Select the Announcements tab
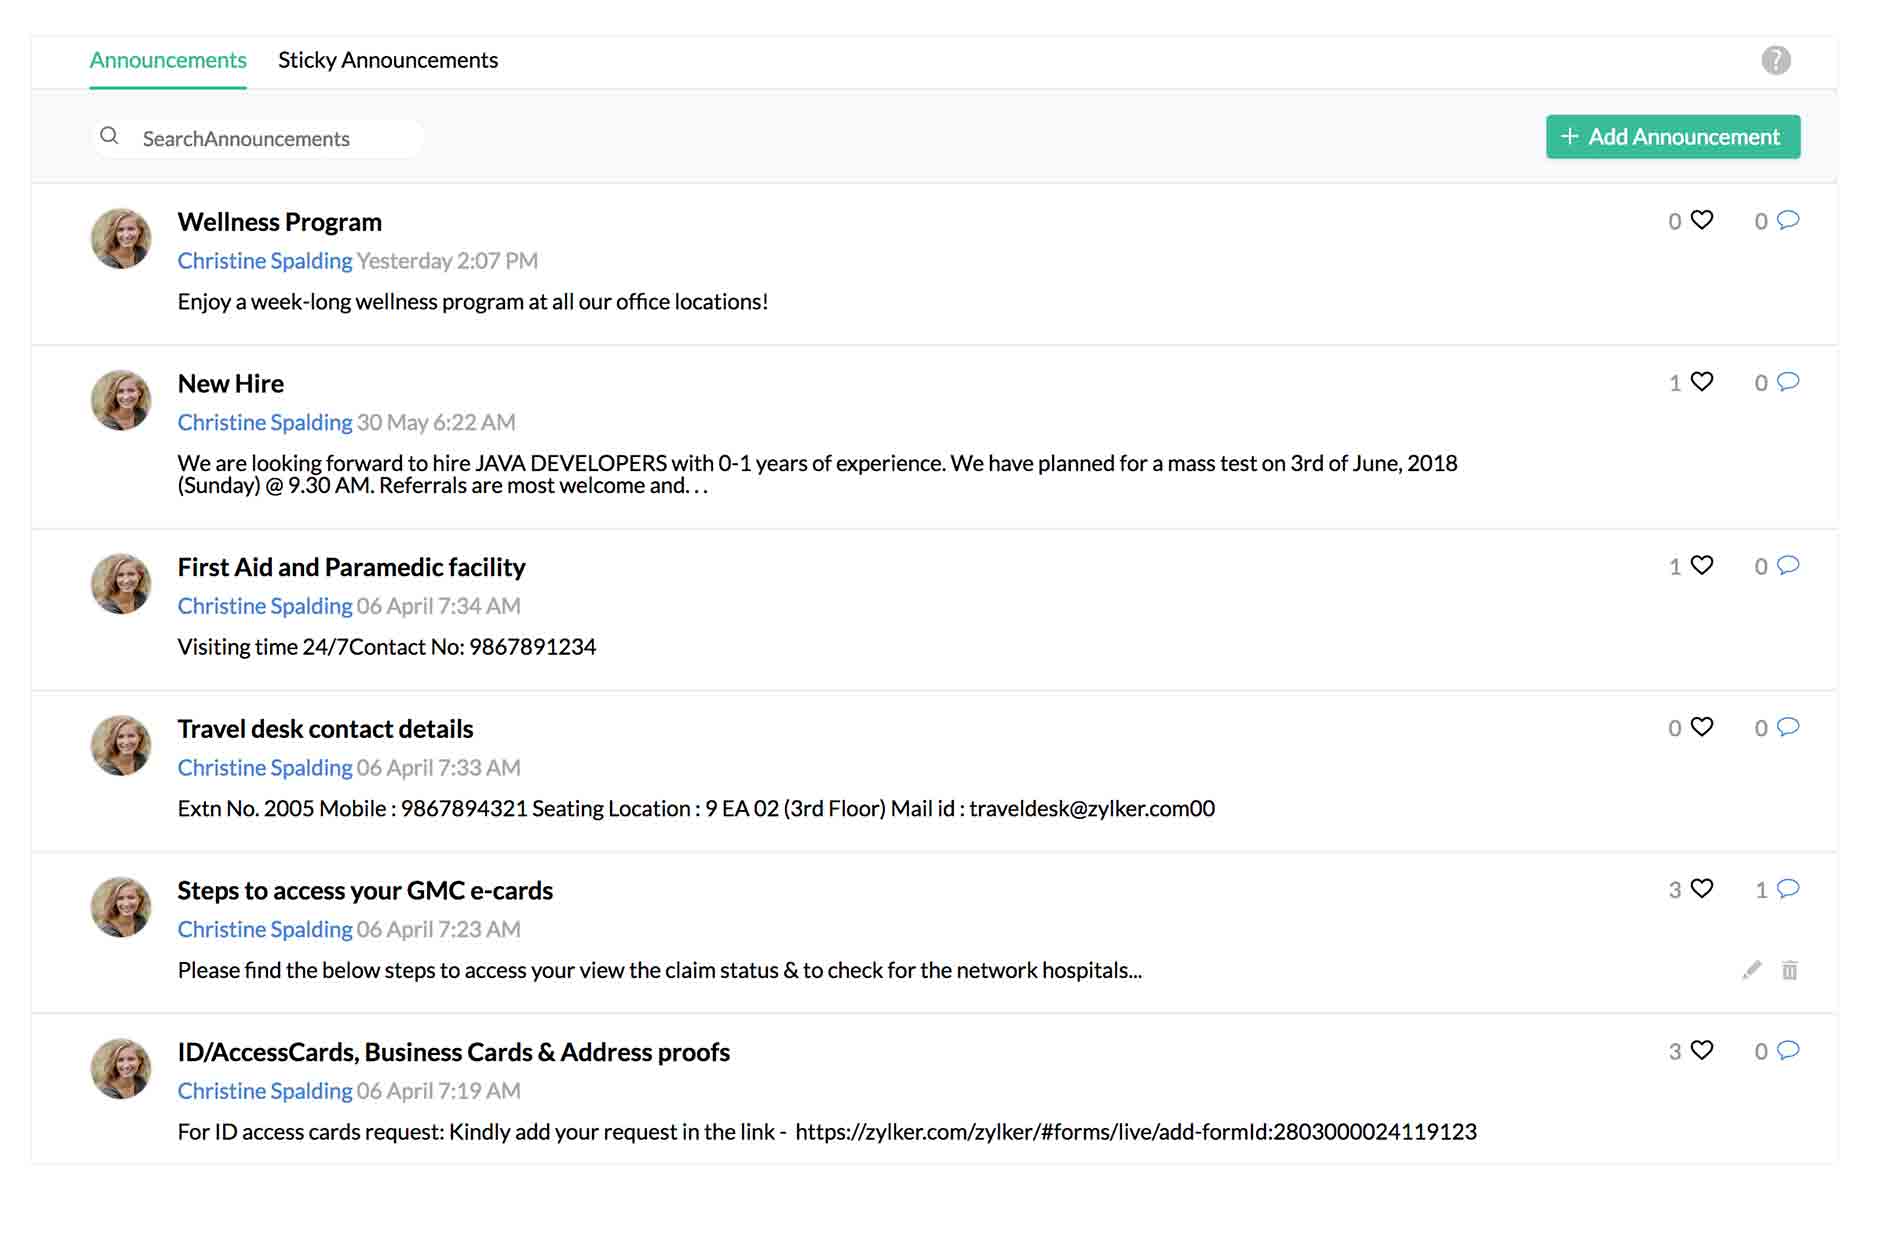This screenshot has width=1880, height=1250. 167,60
